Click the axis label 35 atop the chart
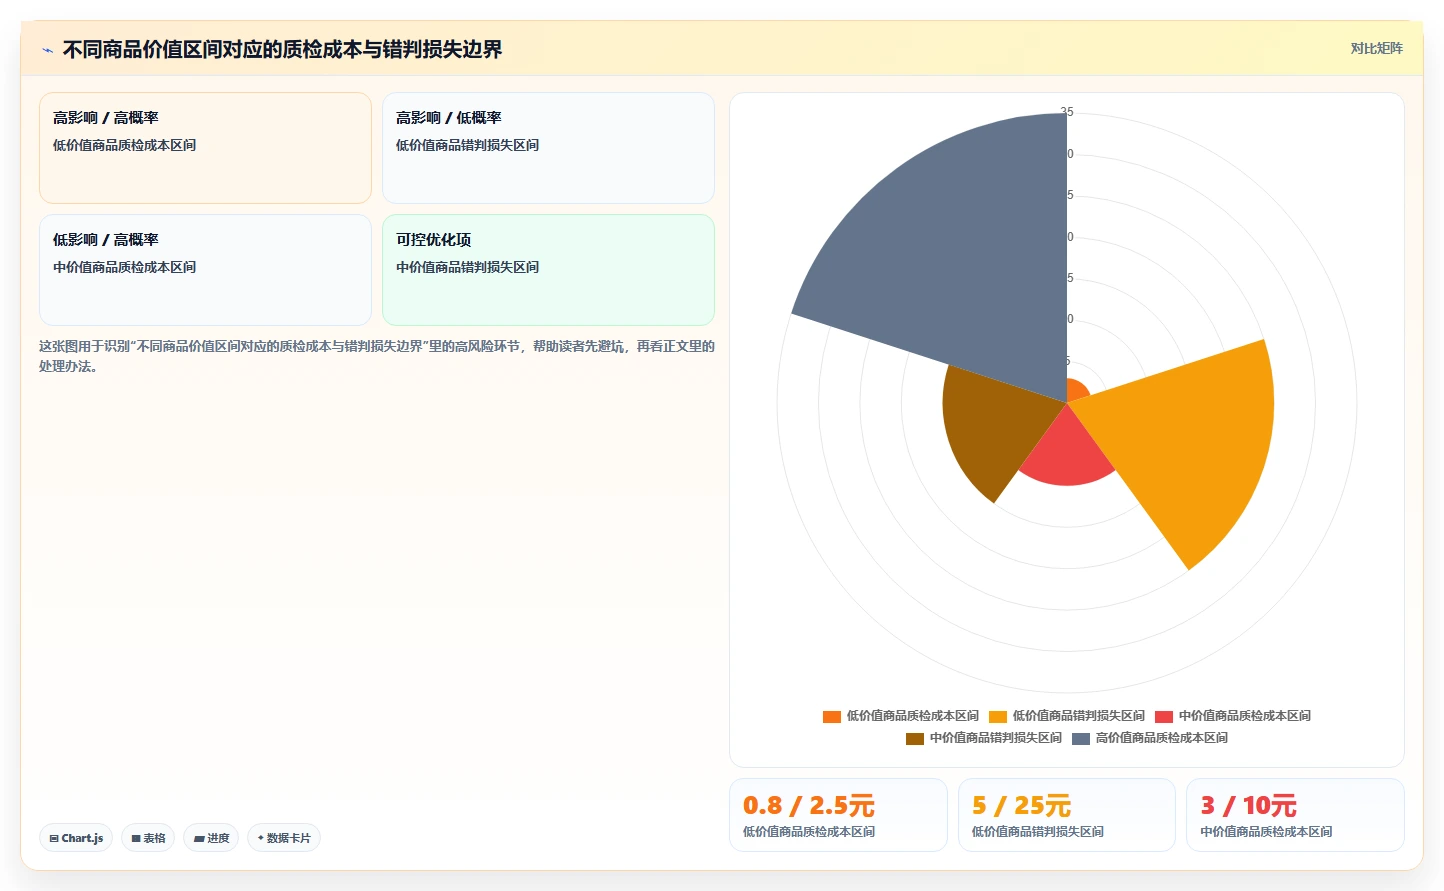 pos(1067,112)
